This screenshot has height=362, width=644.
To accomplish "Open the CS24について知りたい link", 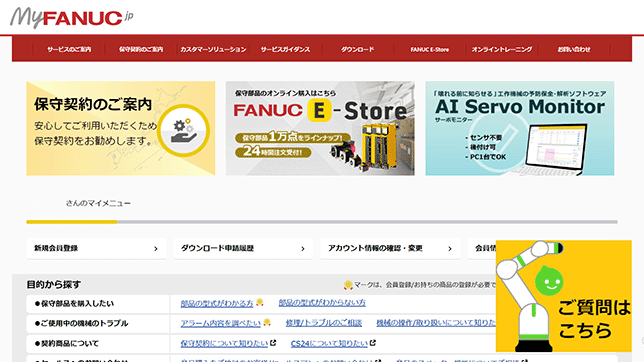I will (x=329, y=343).
